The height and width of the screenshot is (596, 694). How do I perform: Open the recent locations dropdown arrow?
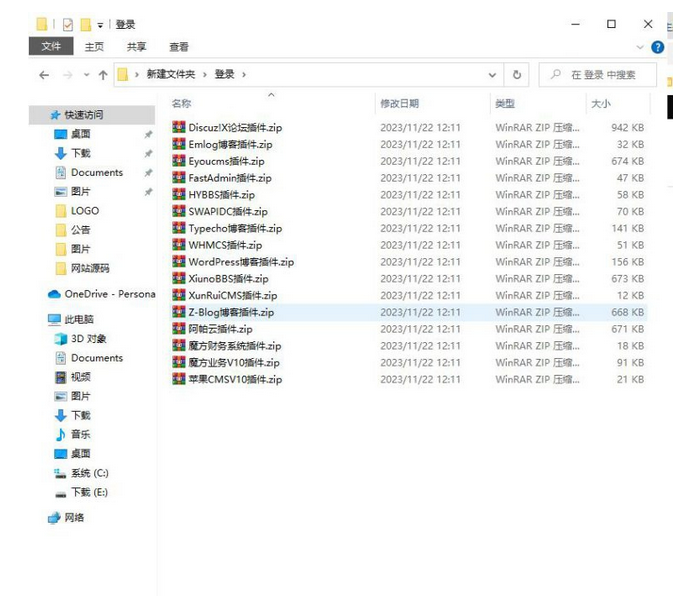coord(87,75)
